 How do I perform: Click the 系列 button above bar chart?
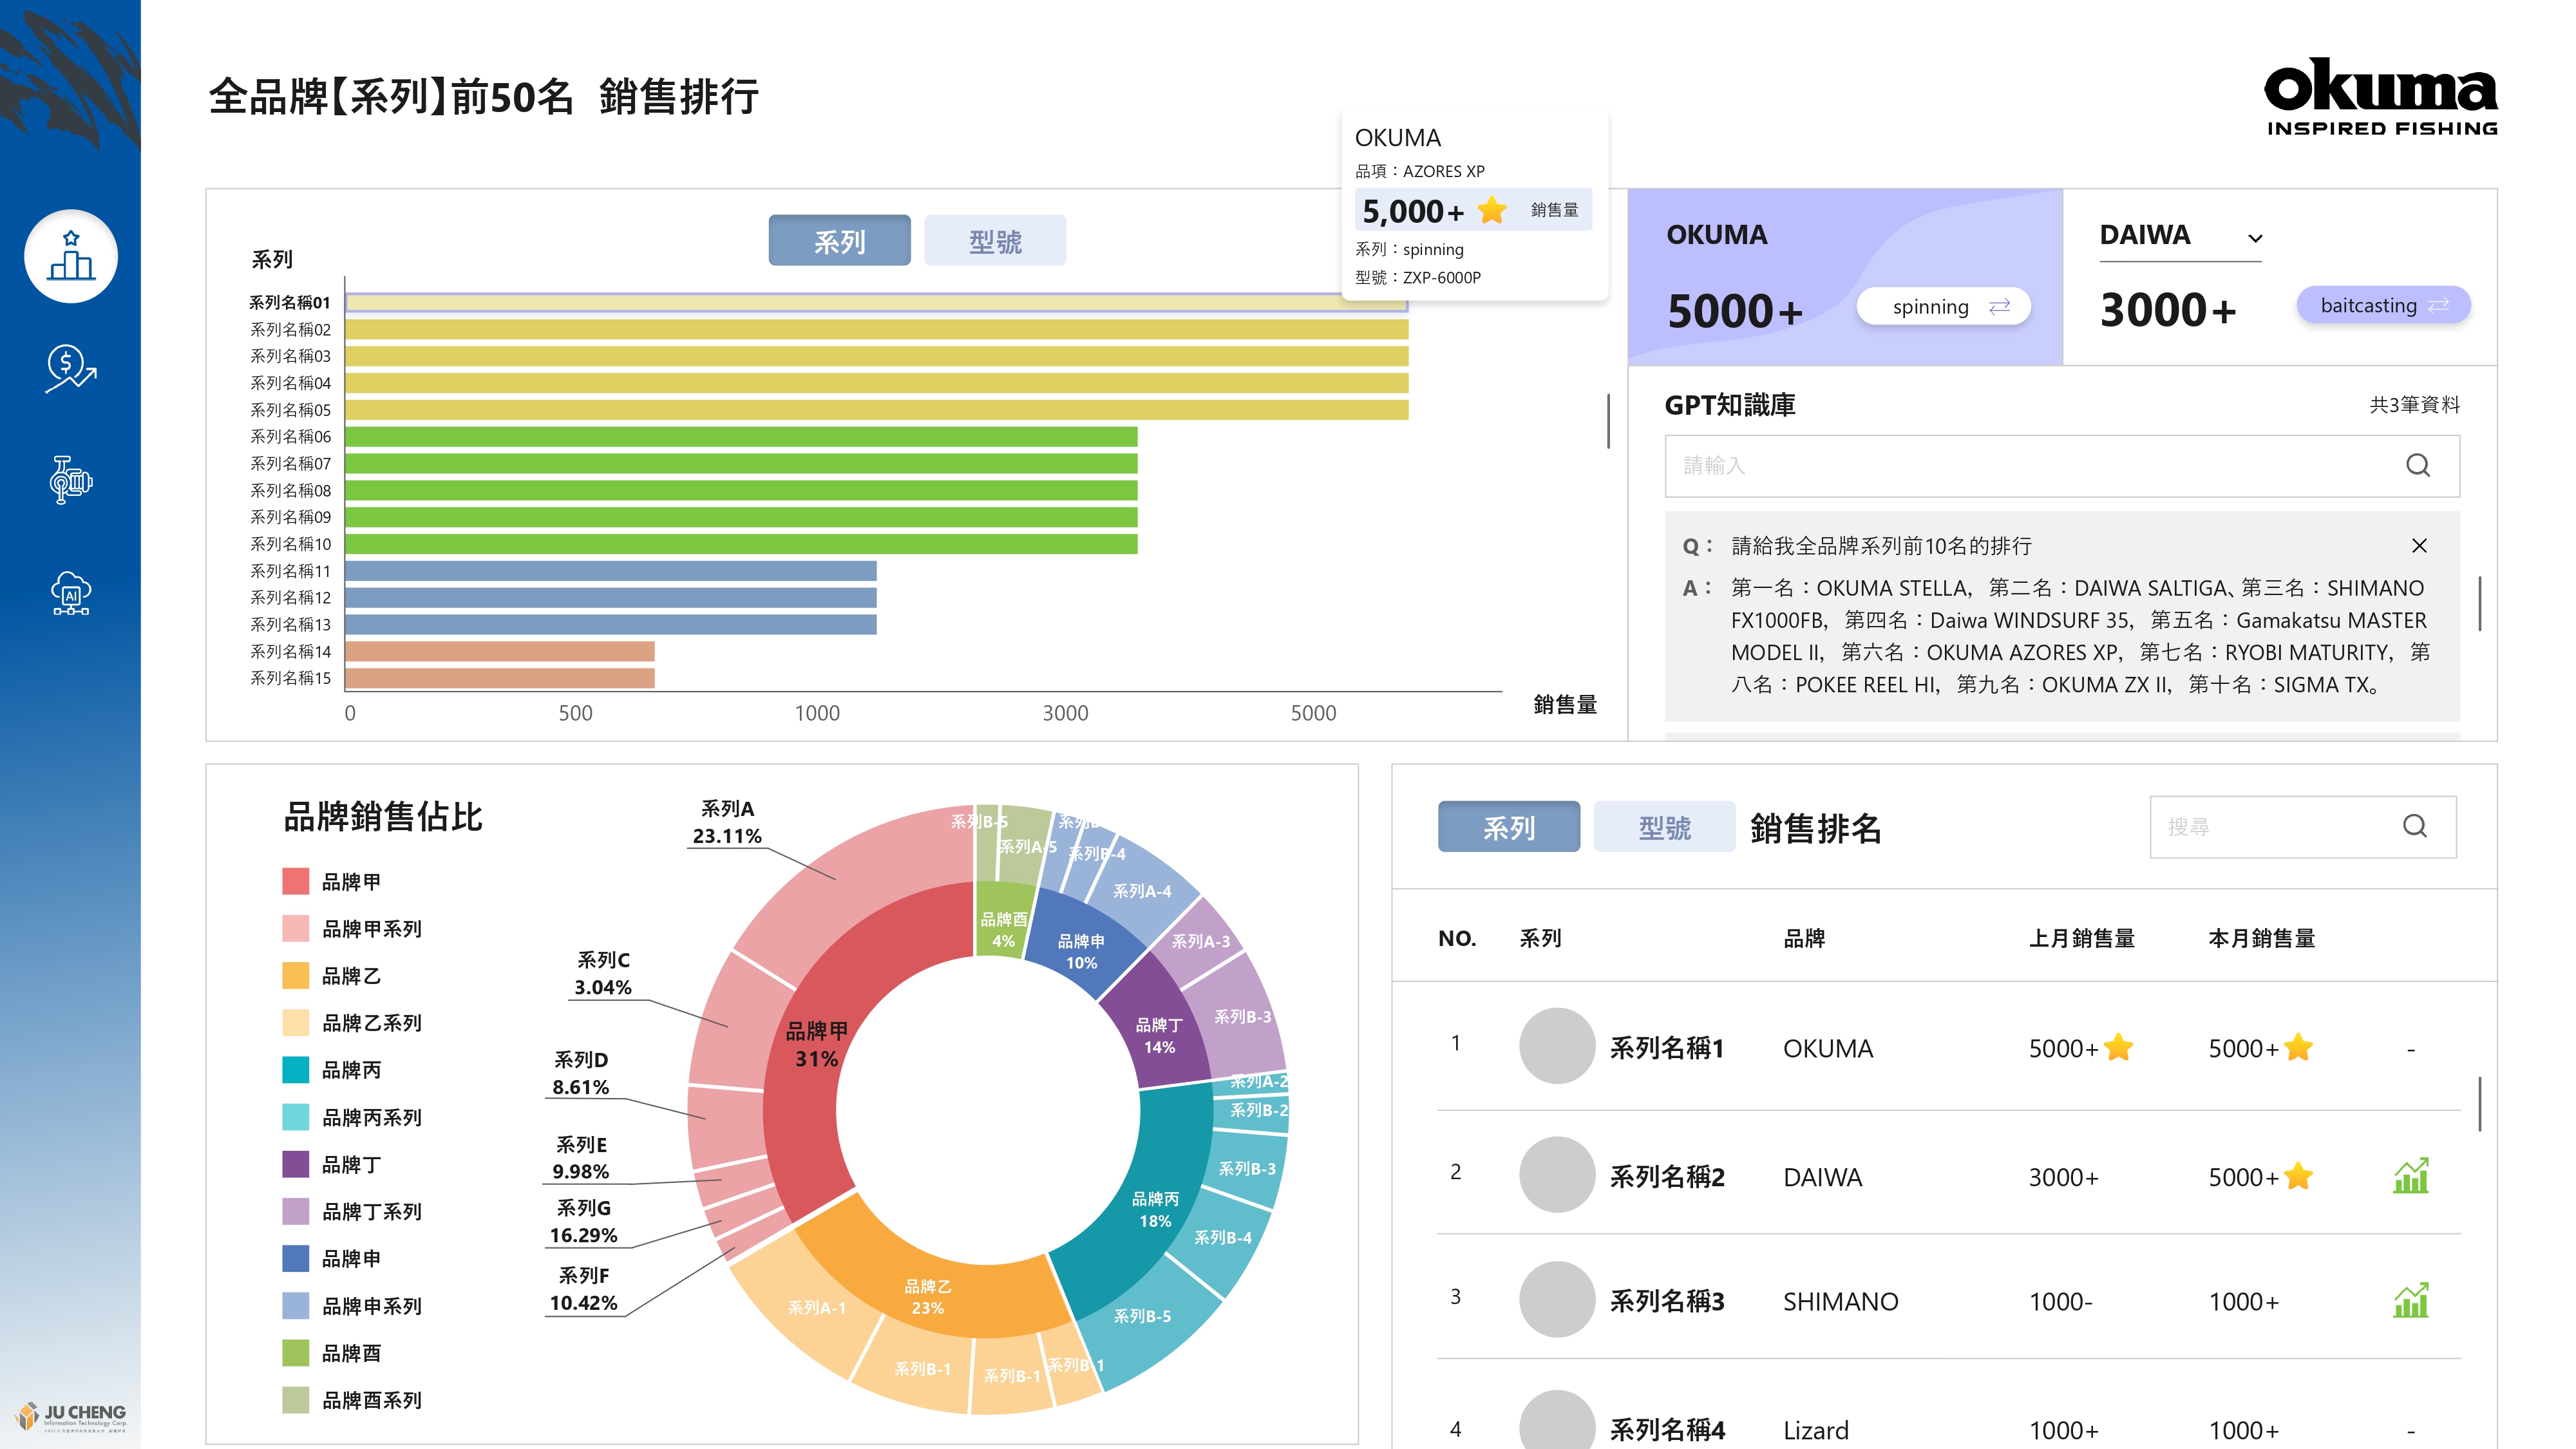point(839,241)
